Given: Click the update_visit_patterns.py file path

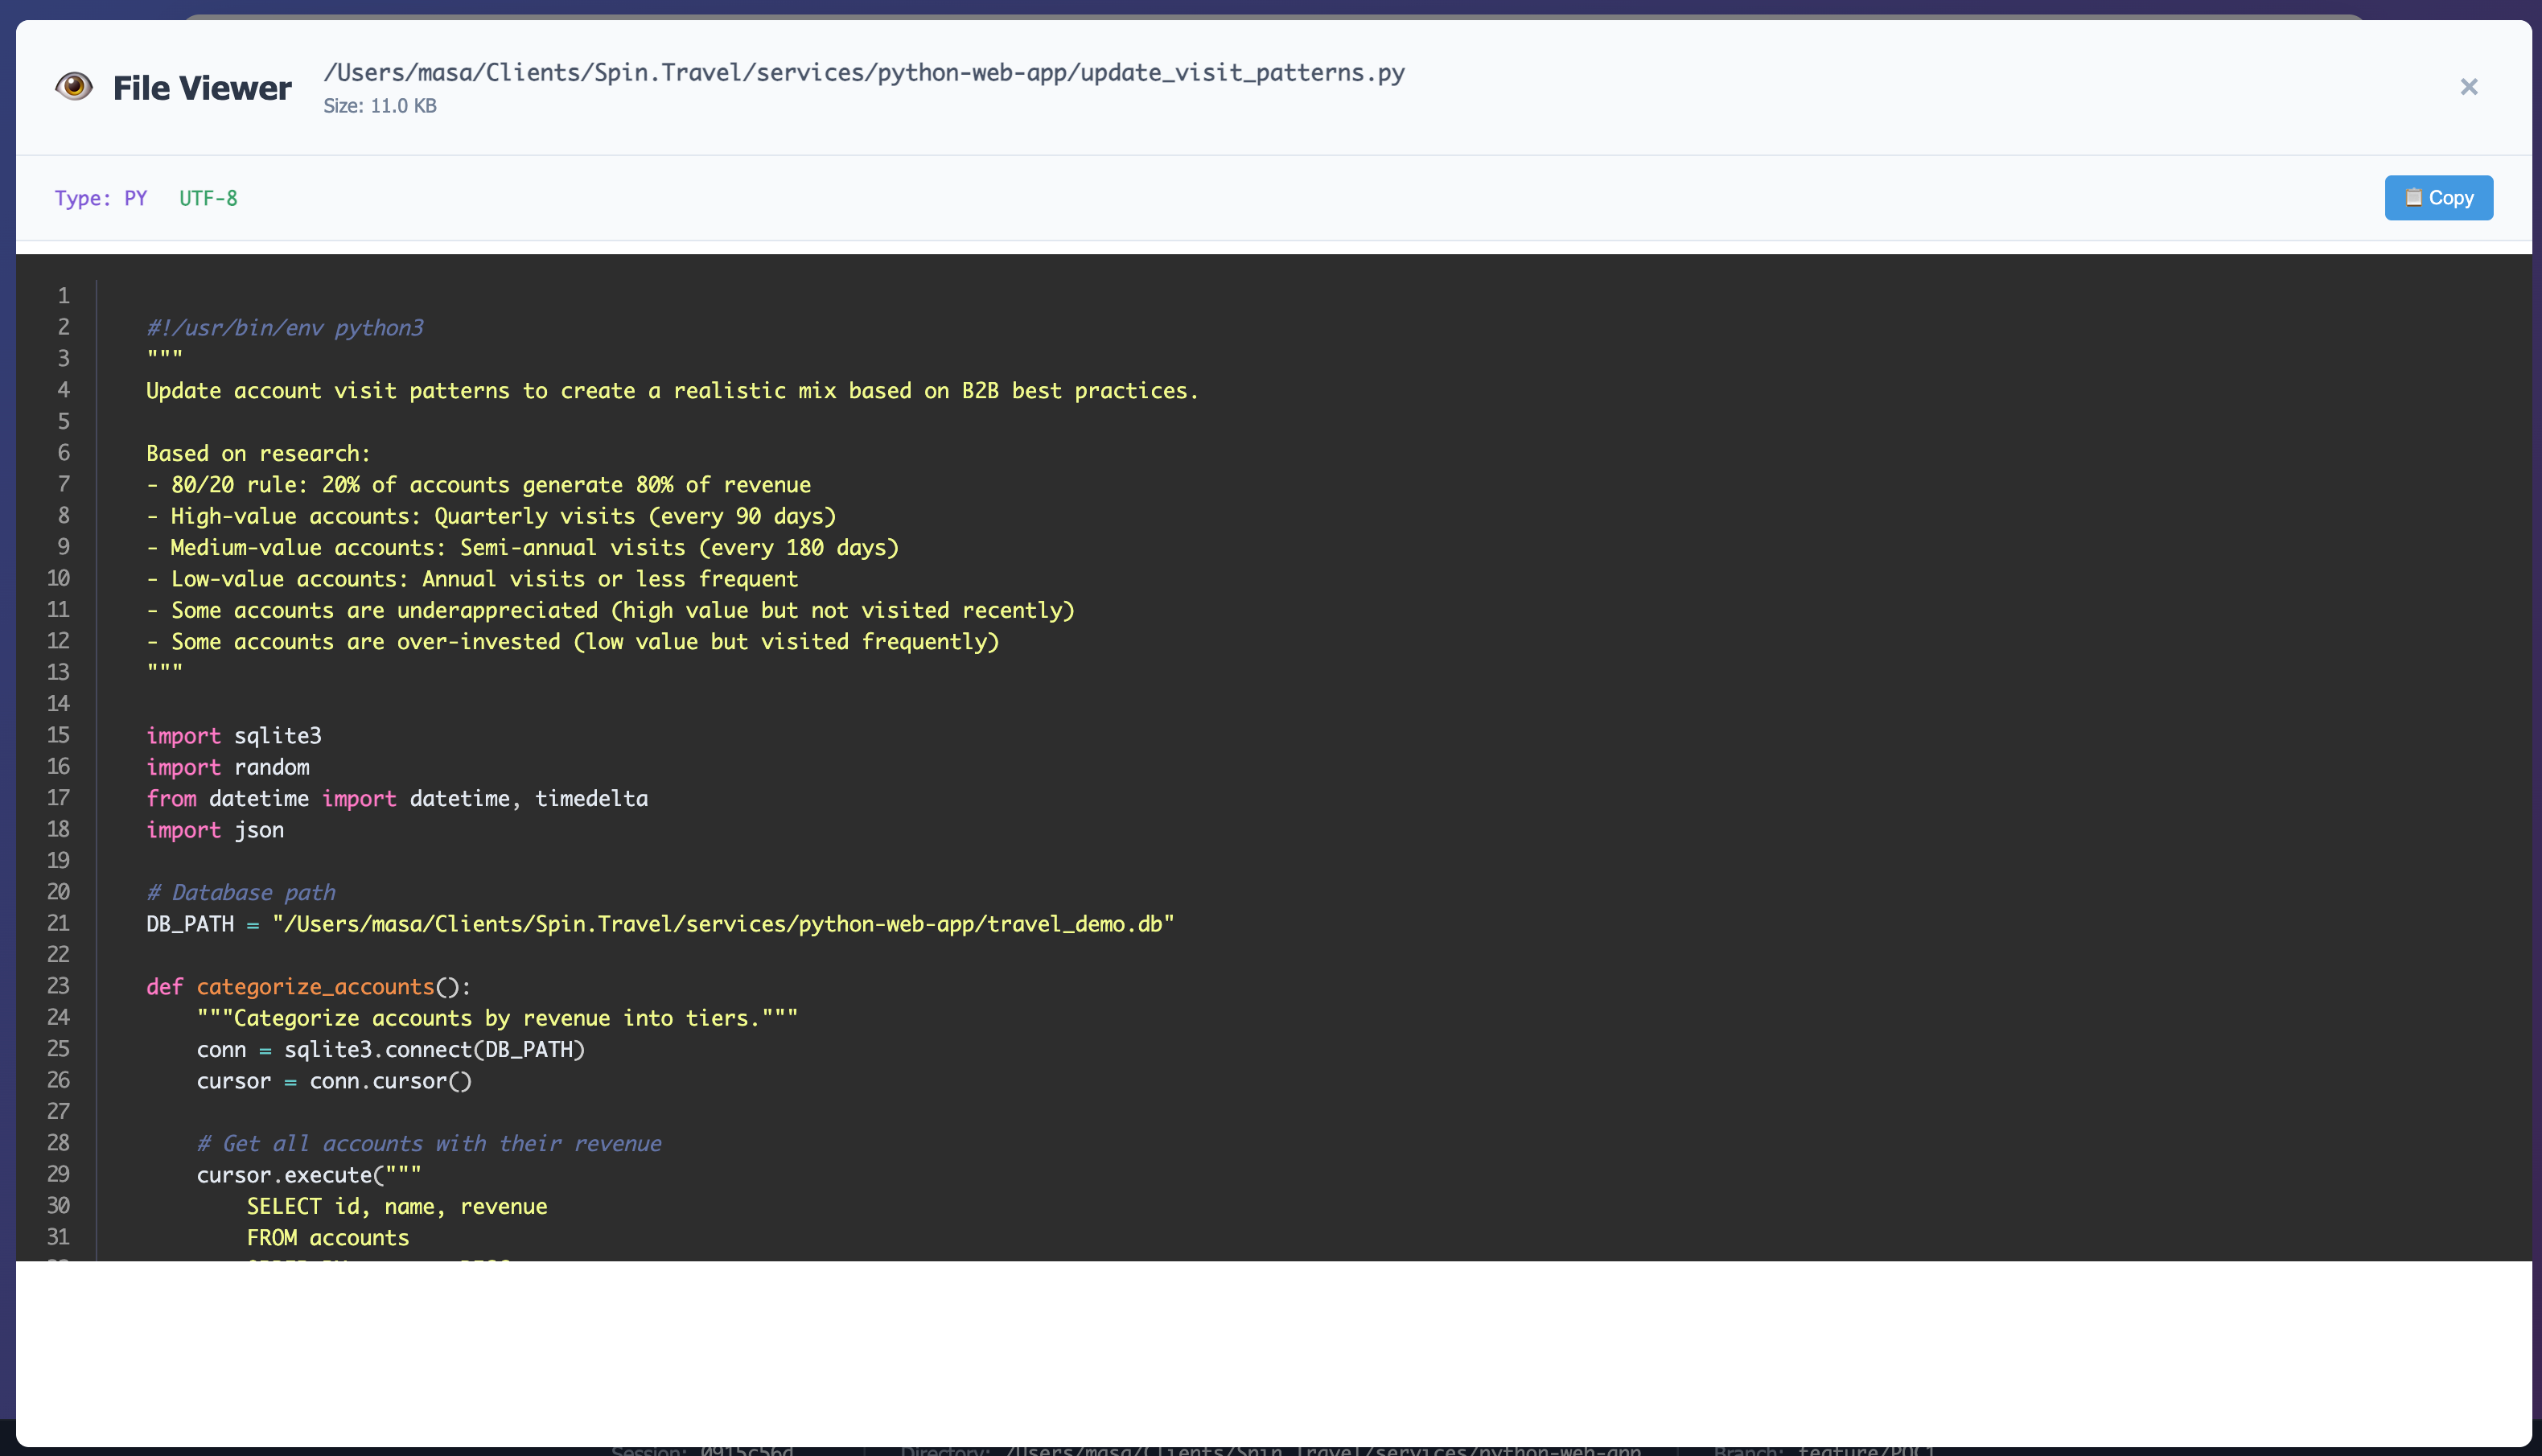Looking at the screenshot, I should 863,73.
